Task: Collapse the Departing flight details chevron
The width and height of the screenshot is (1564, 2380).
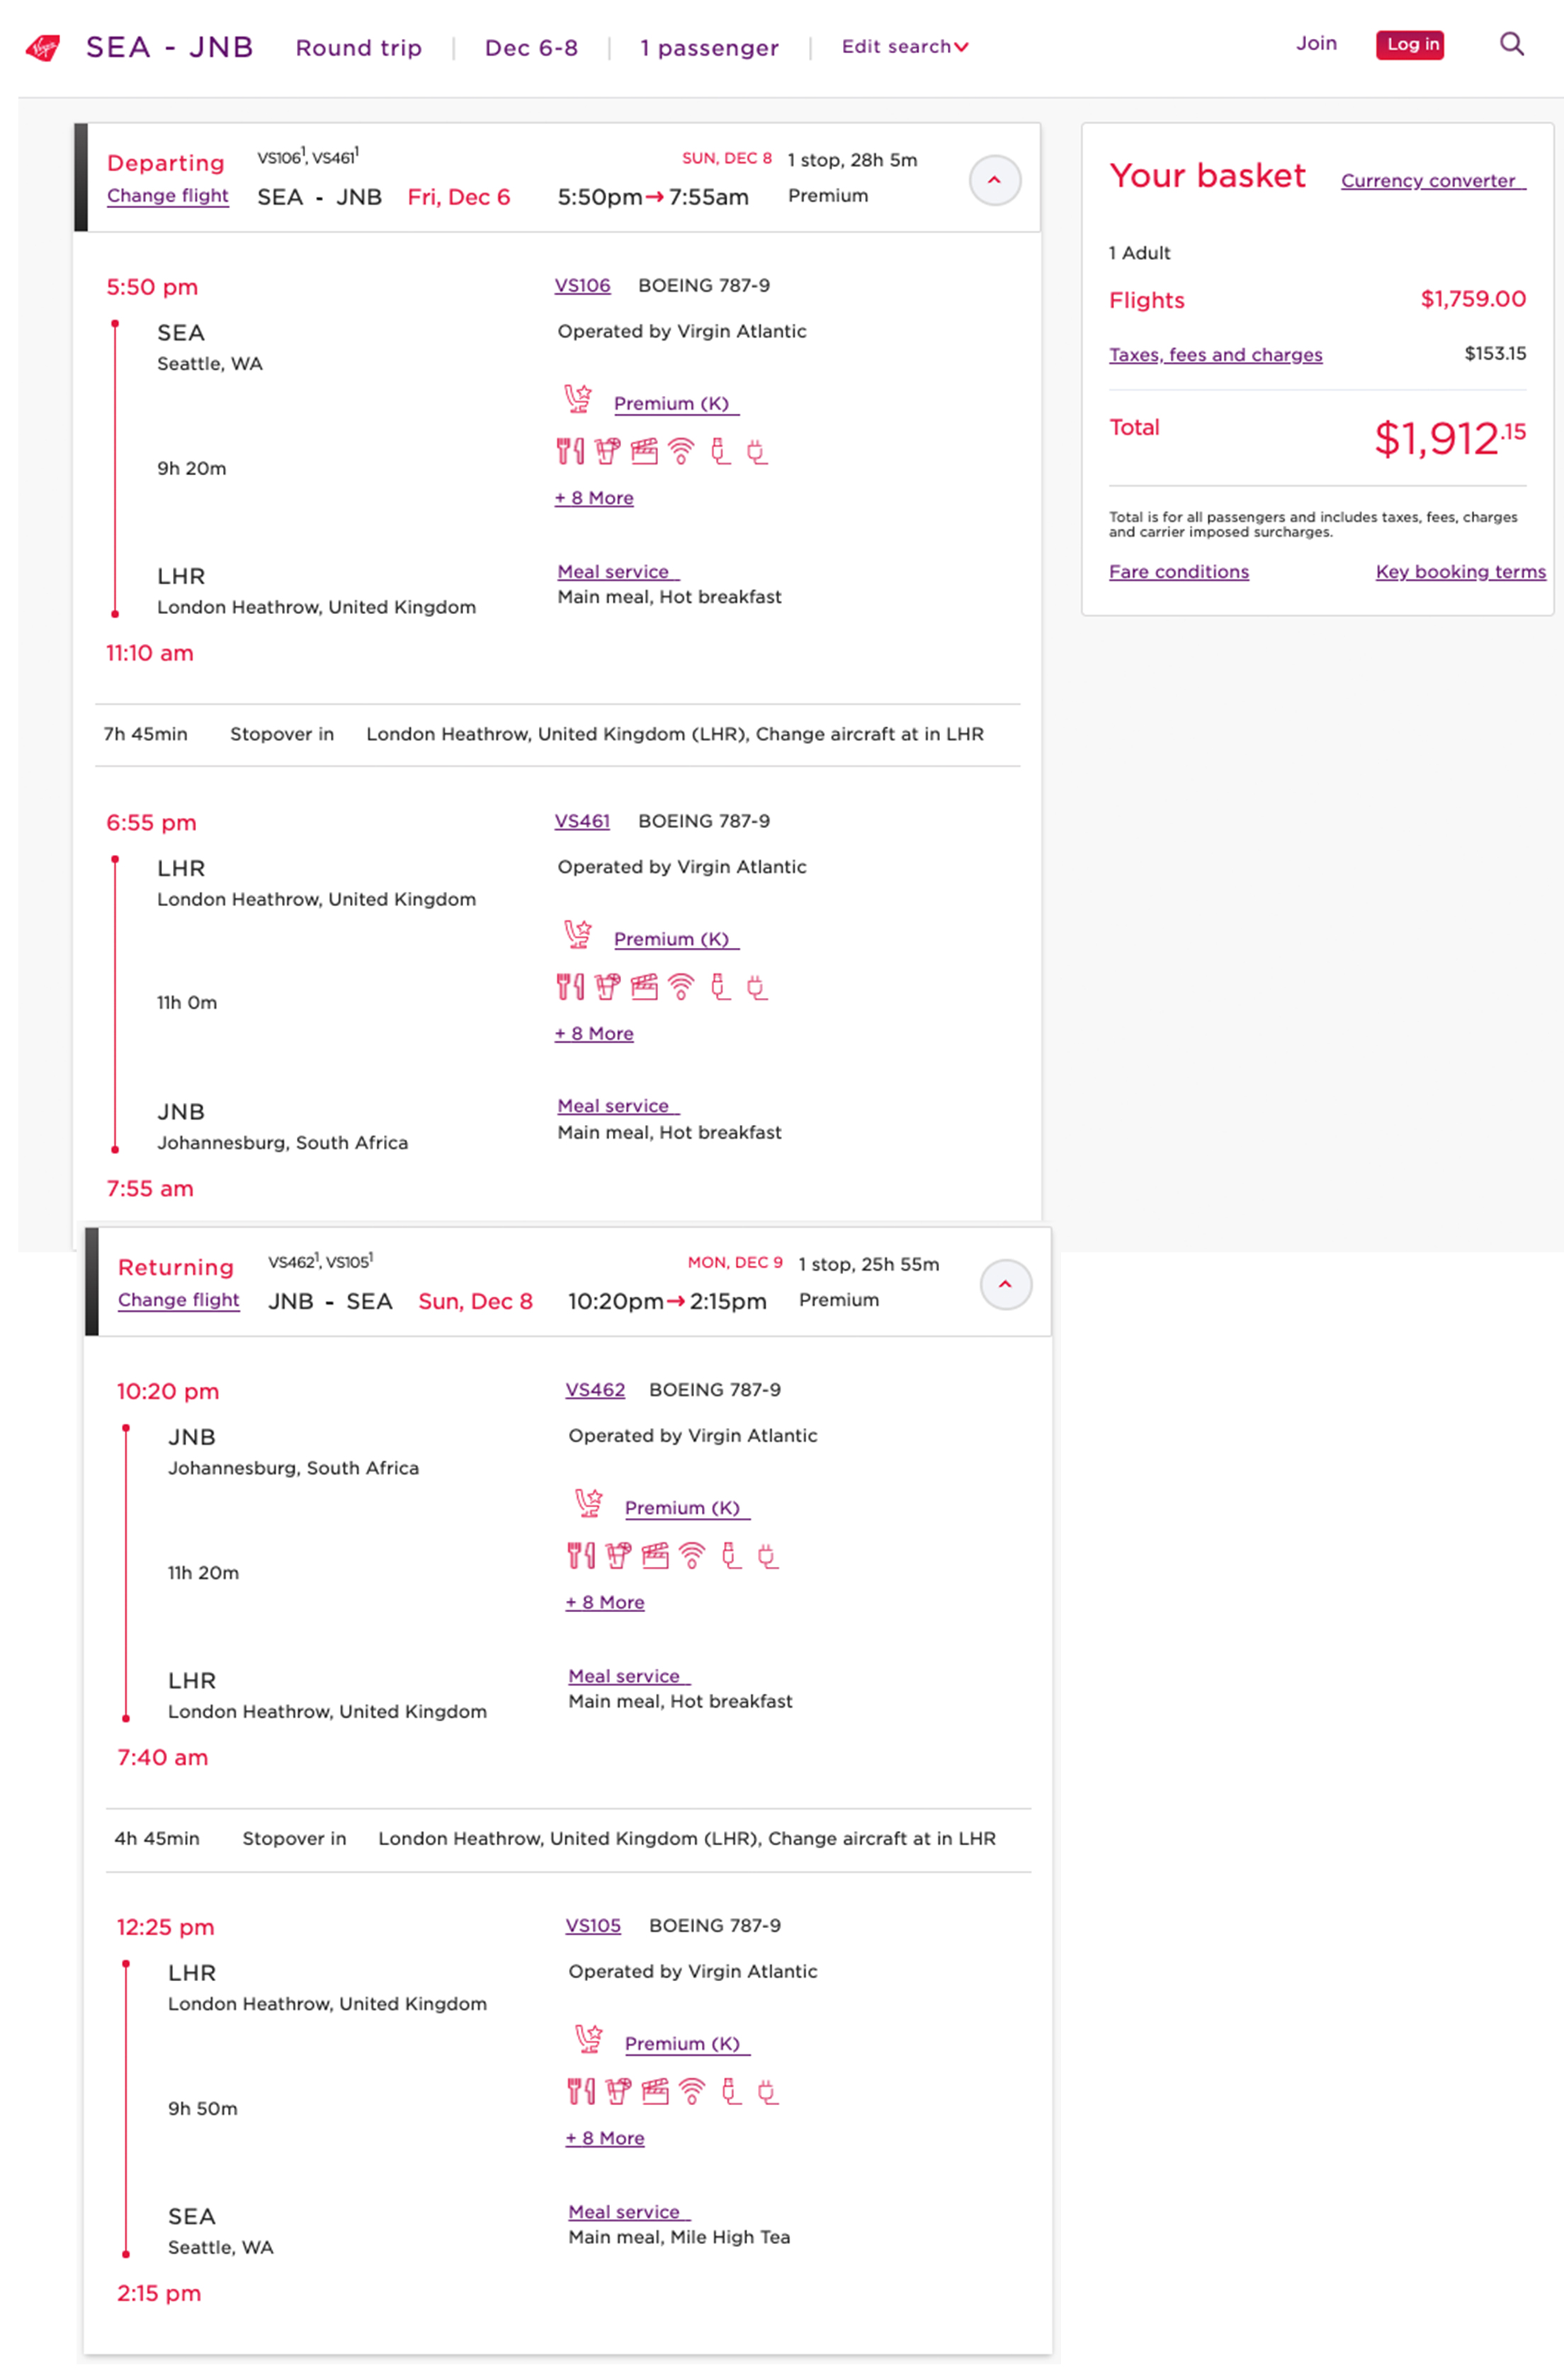Action: [x=994, y=180]
